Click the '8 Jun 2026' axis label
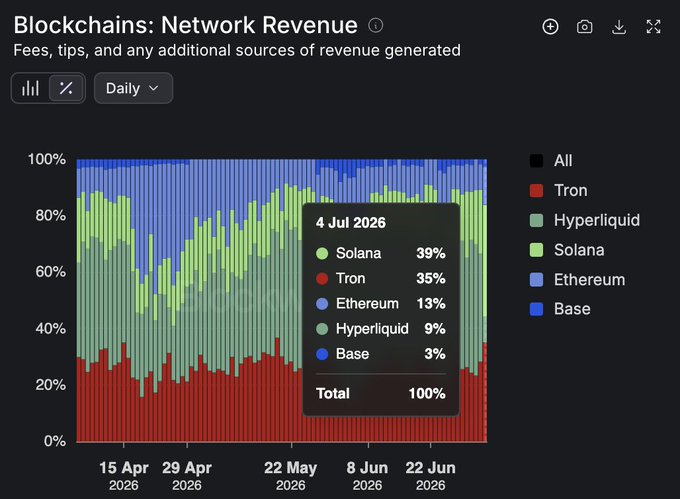The width and height of the screenshot is (680, 499). pyautogui.click(x=367, y=476)
